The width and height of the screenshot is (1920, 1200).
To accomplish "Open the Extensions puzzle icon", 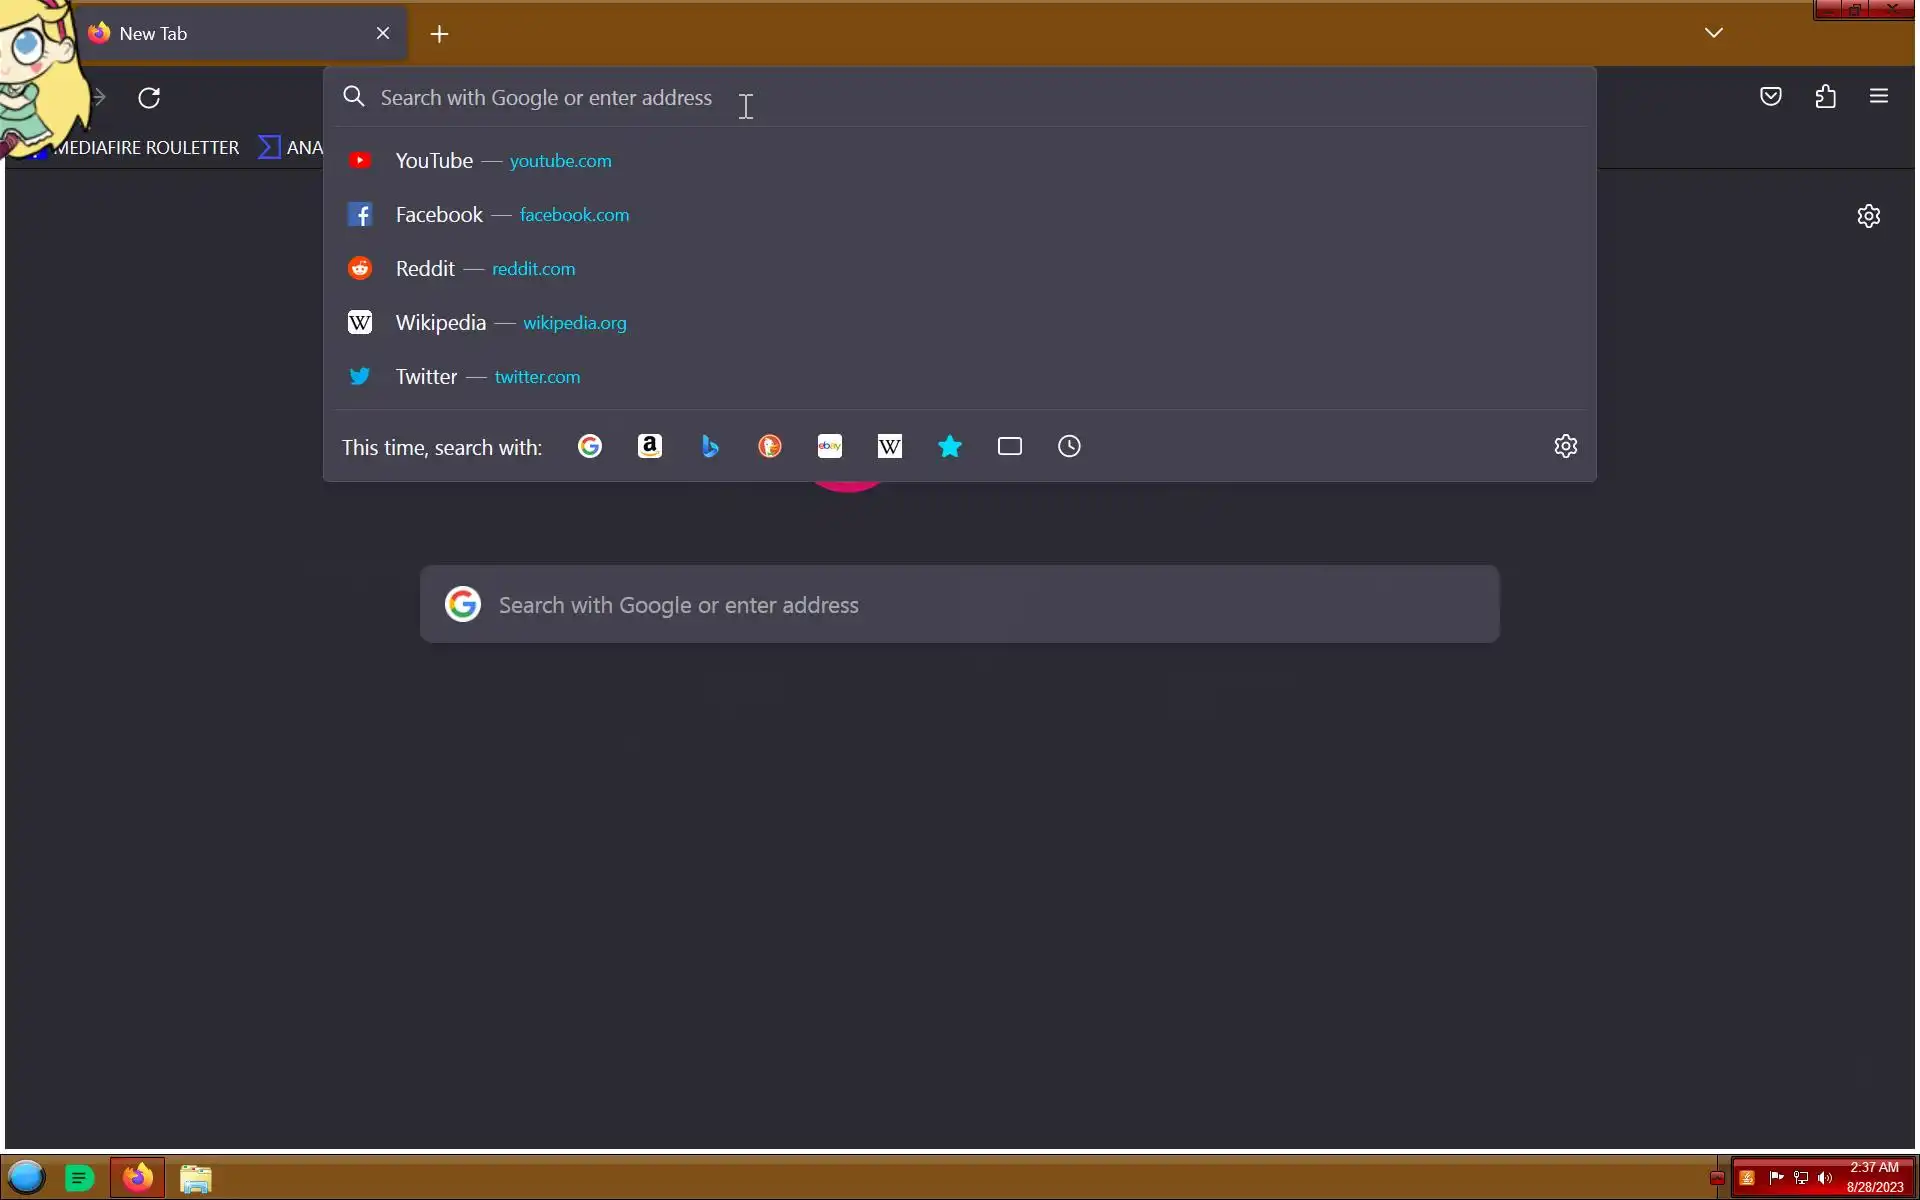I will (x=1826, y=97).
